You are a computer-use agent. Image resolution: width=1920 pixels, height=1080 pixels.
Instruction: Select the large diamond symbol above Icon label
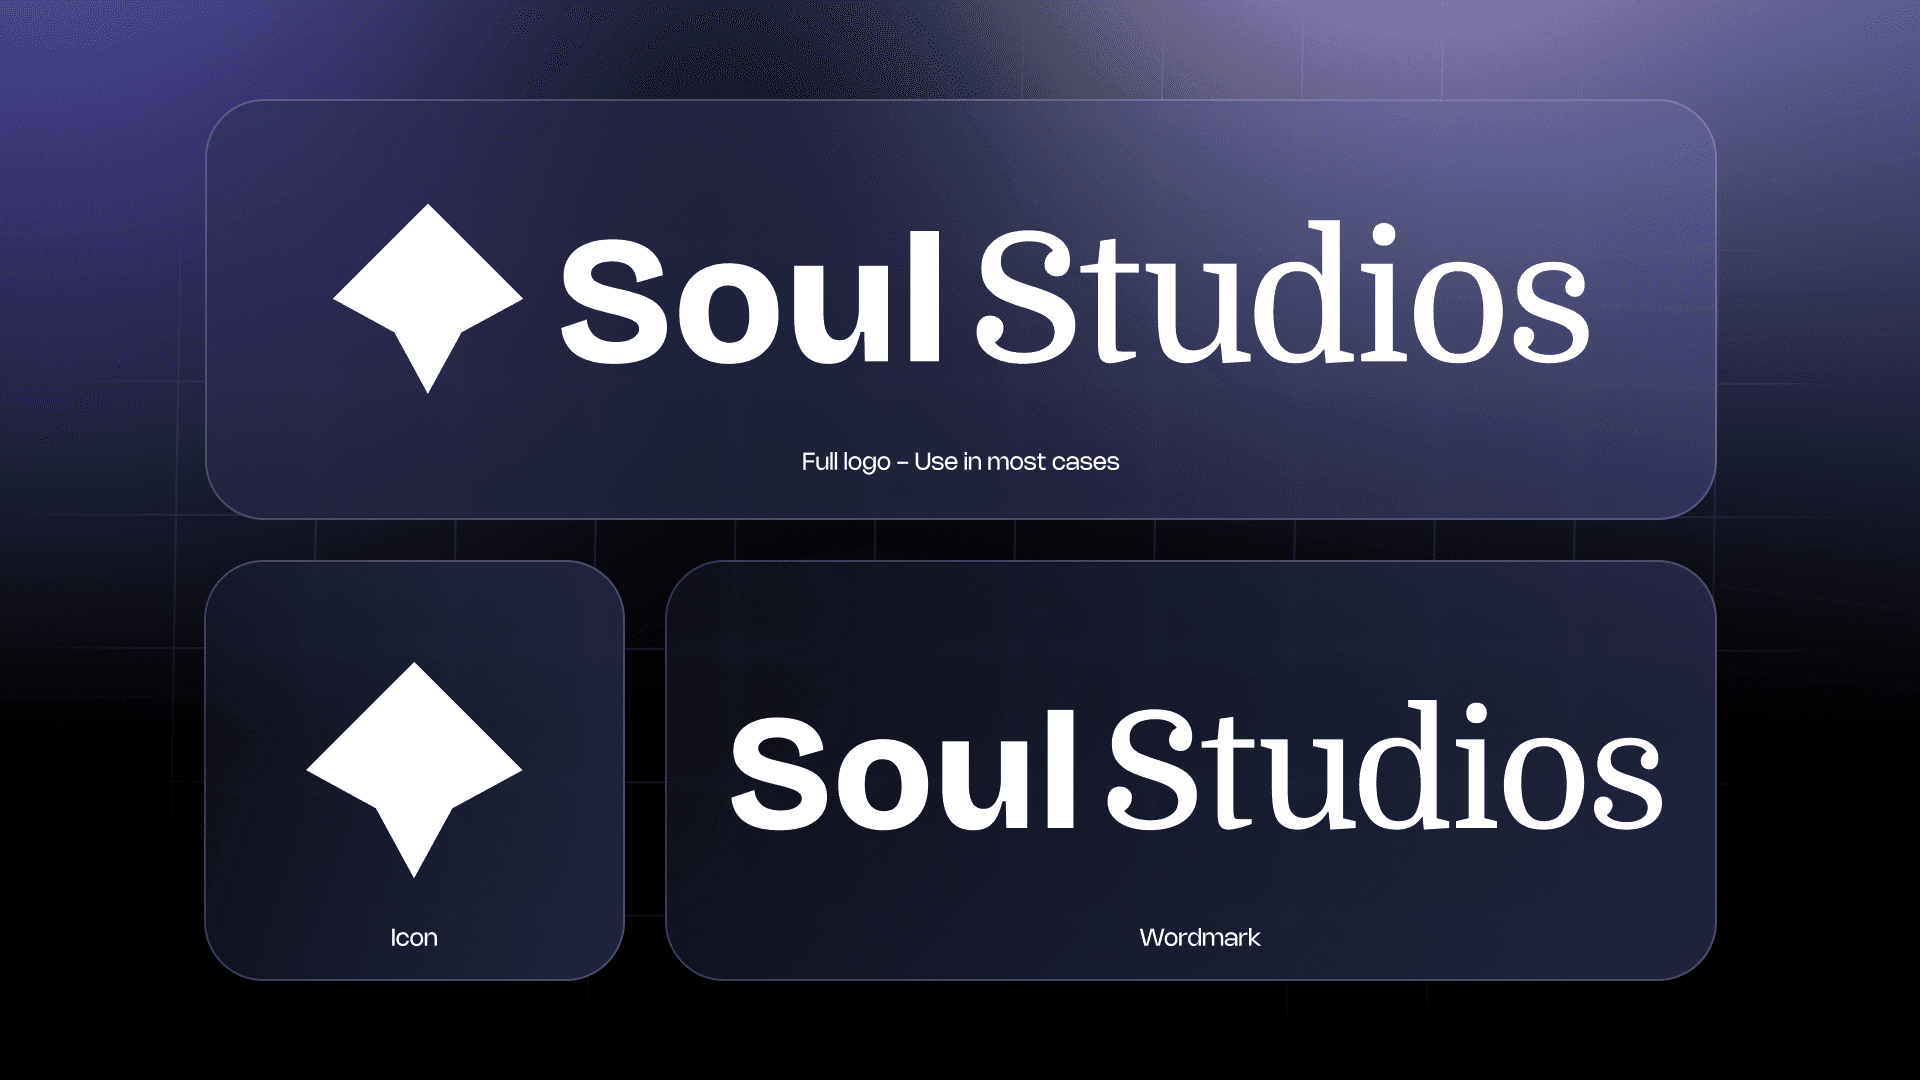pos(414,770)
